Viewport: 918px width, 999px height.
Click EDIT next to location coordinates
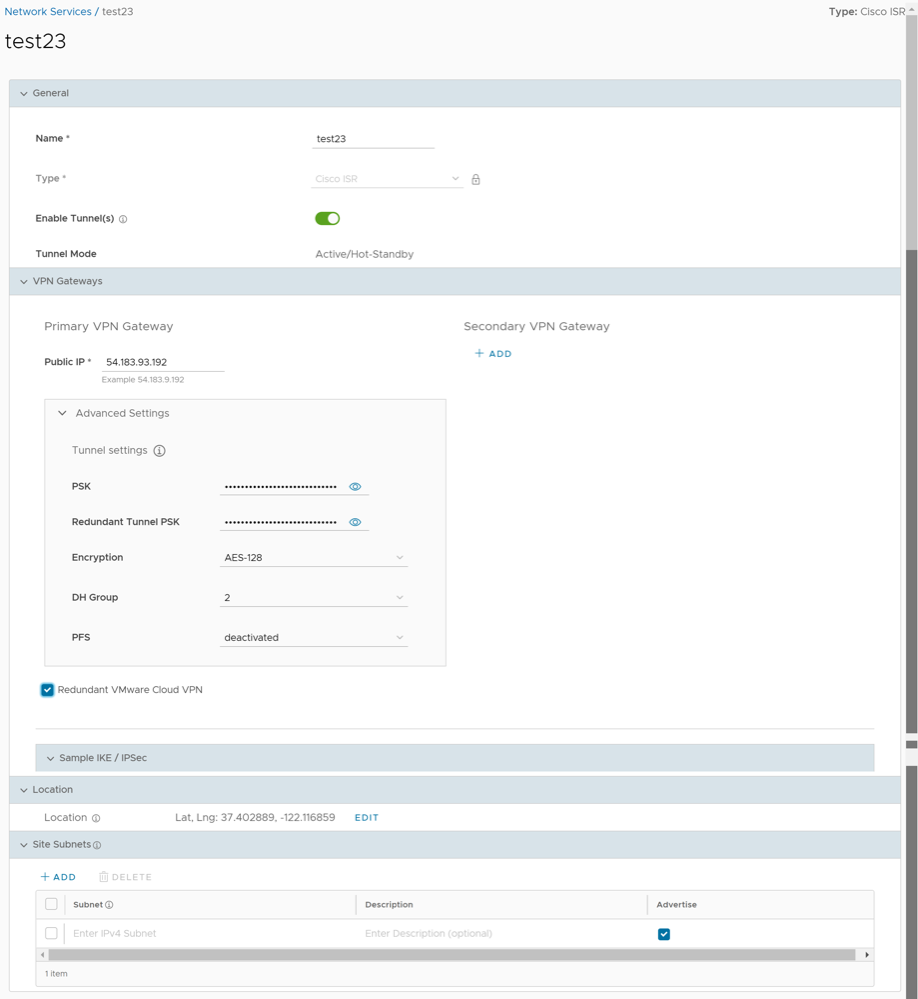tap(366, 818)
